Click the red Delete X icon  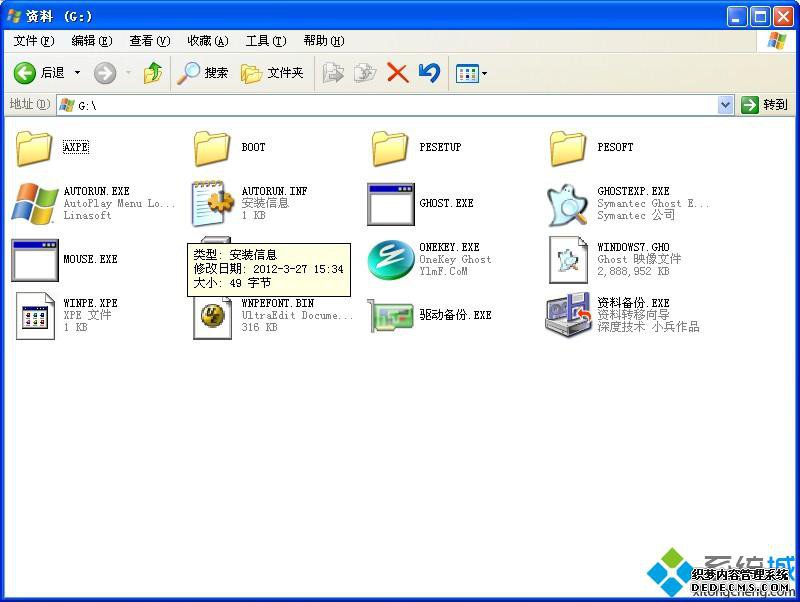(397, 73)
